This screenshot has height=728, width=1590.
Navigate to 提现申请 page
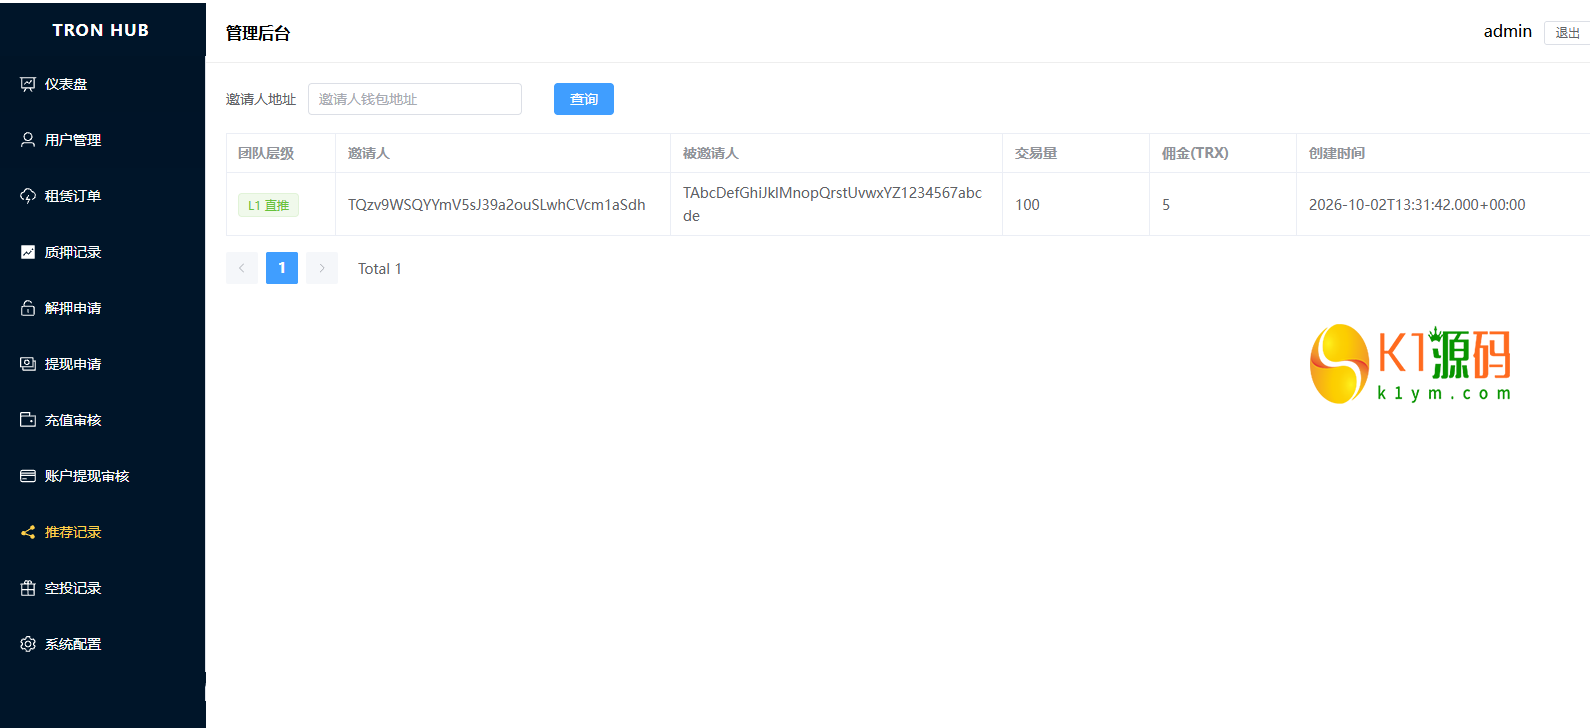click(x=102, y=364)
